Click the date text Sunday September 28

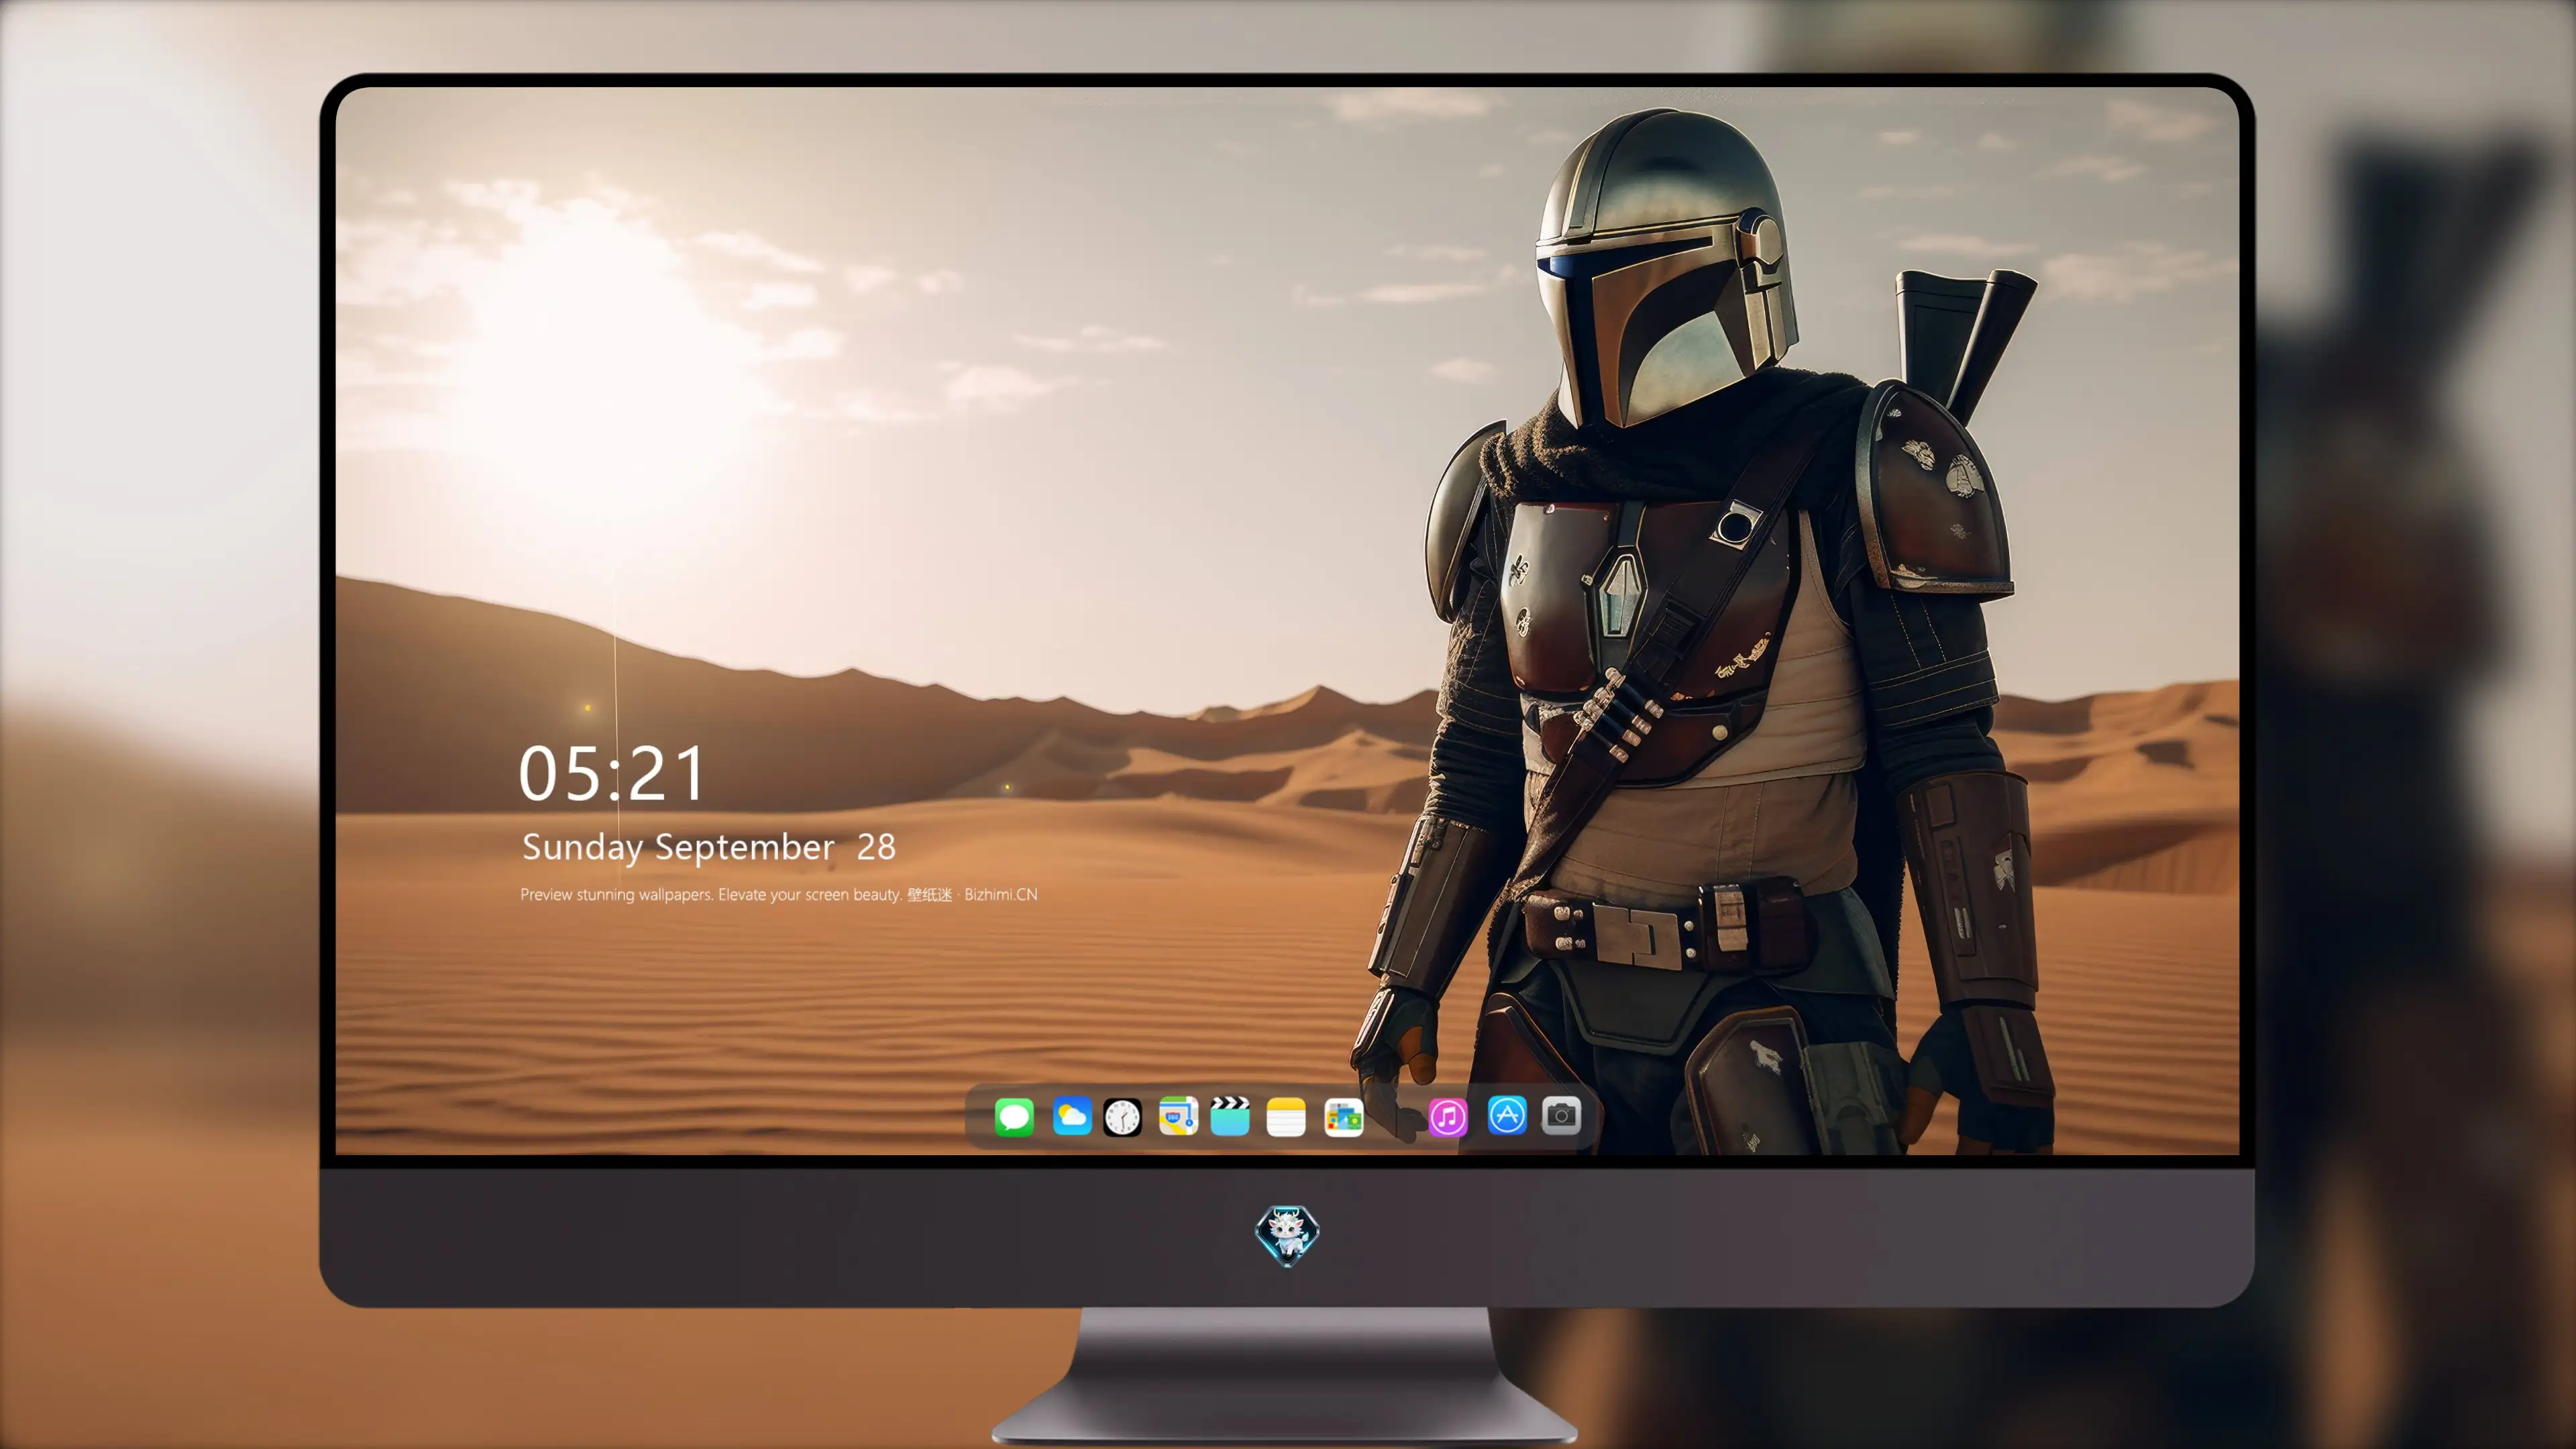click(709, 847)
